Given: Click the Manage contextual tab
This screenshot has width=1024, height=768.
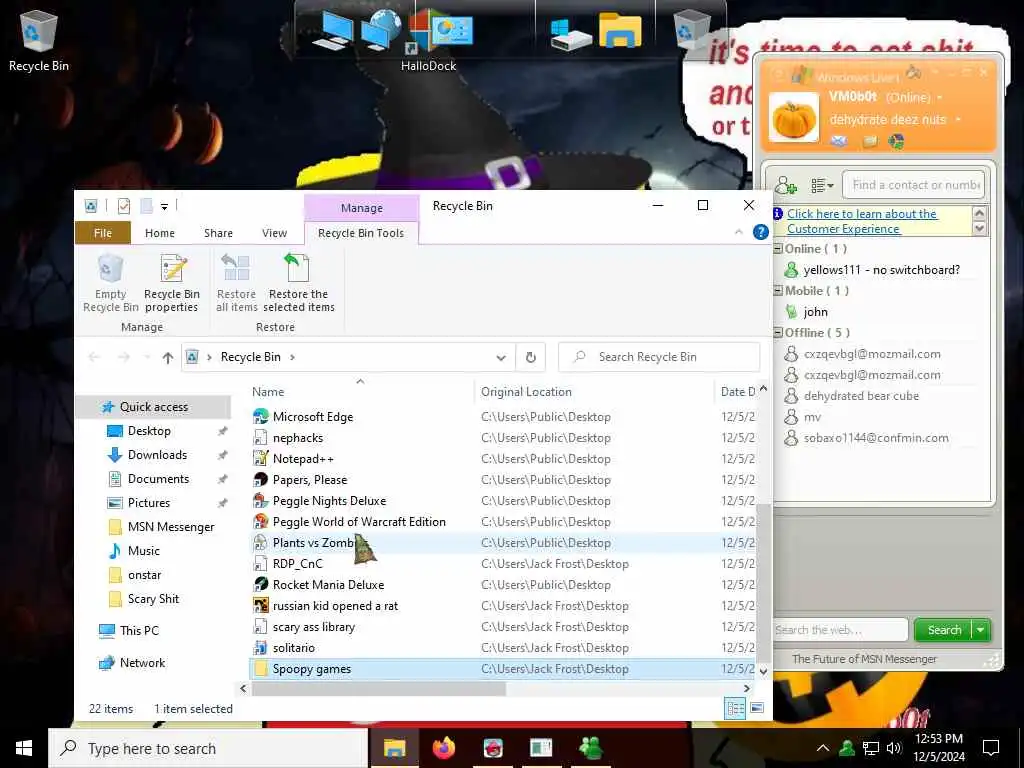Looking at the screenshot, I should tap(361, 208).
